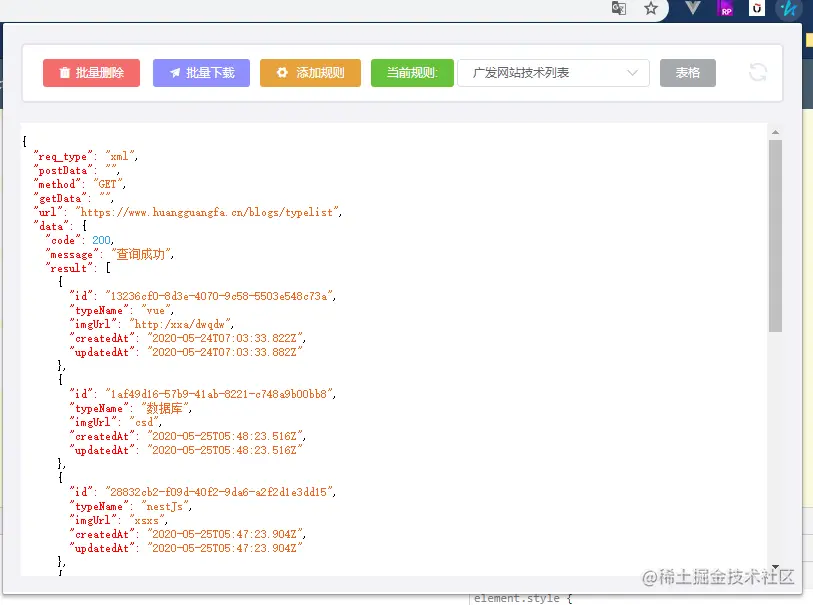Click the scrollbar down arrow
Image resolution: width=813 pixels, height=605 pixels.
click(x=775, y=567)
